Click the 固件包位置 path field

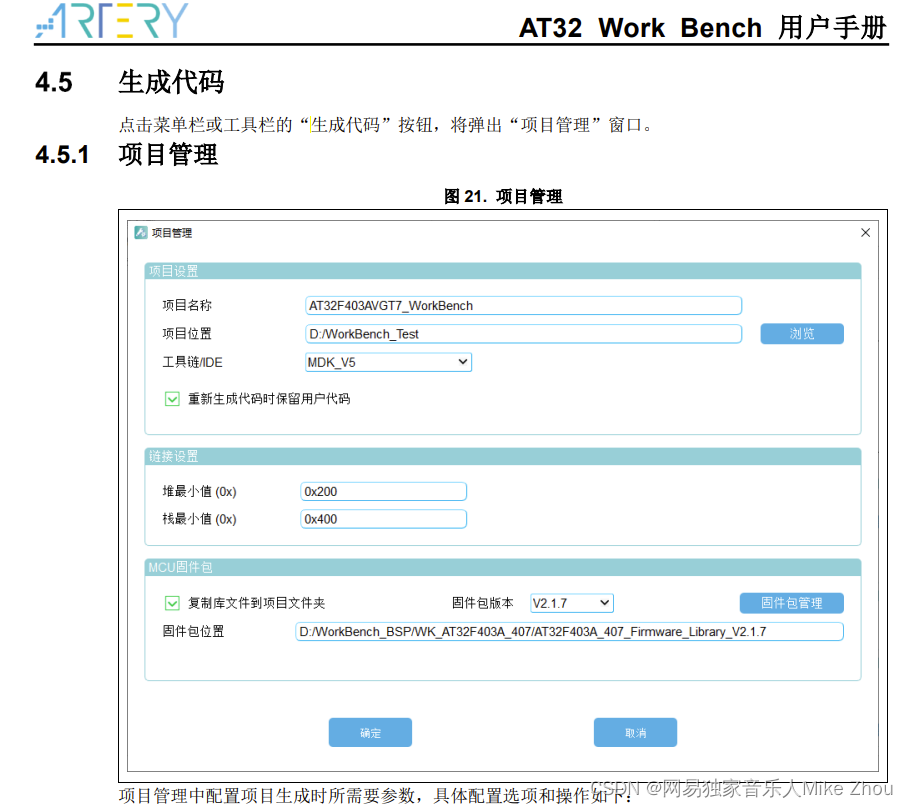point(570,631)
